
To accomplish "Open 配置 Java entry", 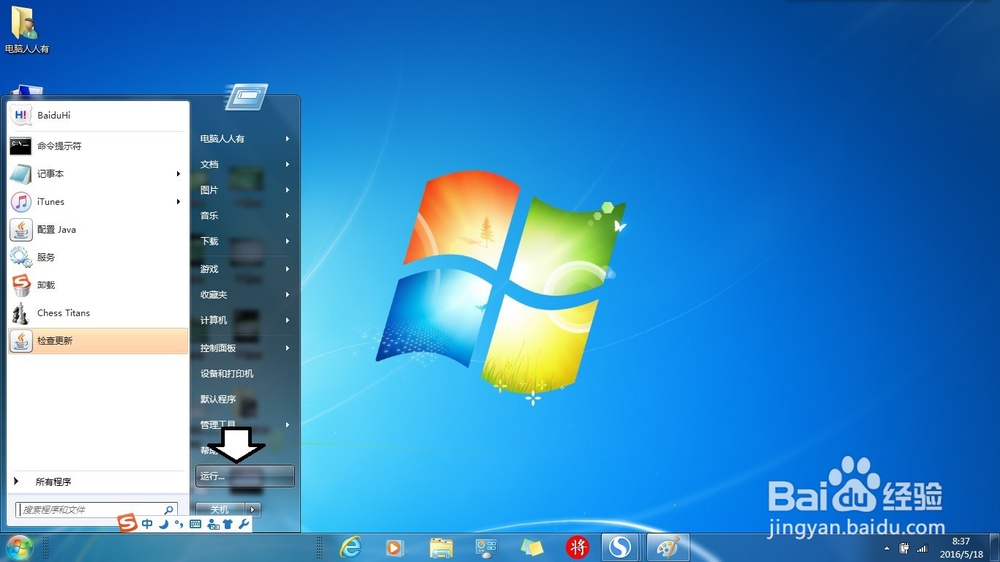I will 98,230.
